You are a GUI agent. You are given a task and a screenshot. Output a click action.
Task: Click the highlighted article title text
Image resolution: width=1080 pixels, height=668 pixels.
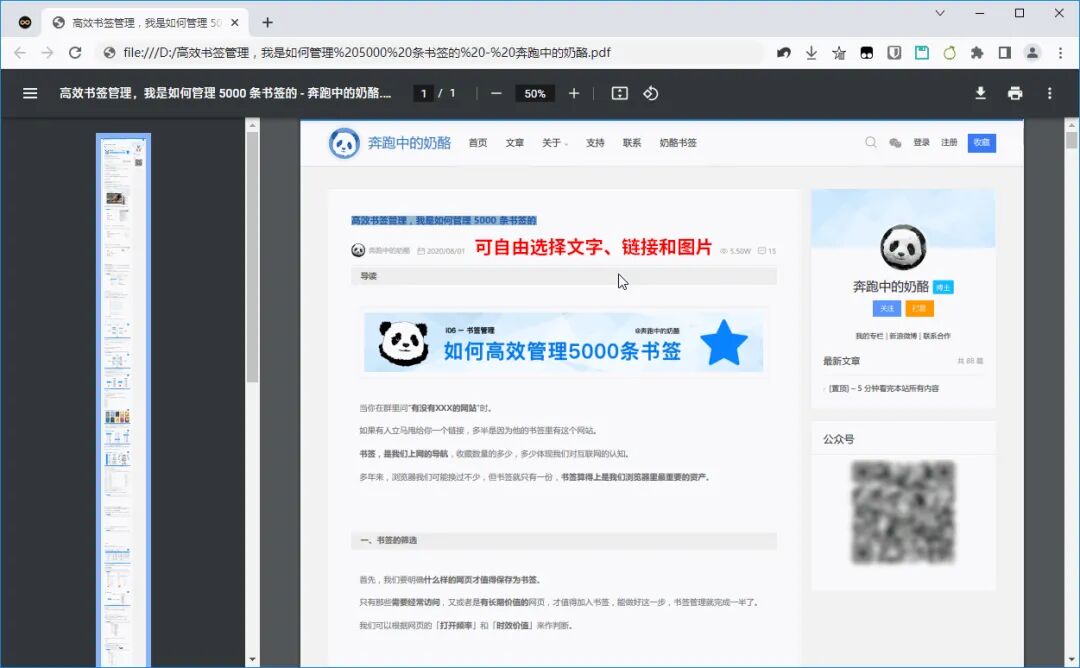(444, 220)
